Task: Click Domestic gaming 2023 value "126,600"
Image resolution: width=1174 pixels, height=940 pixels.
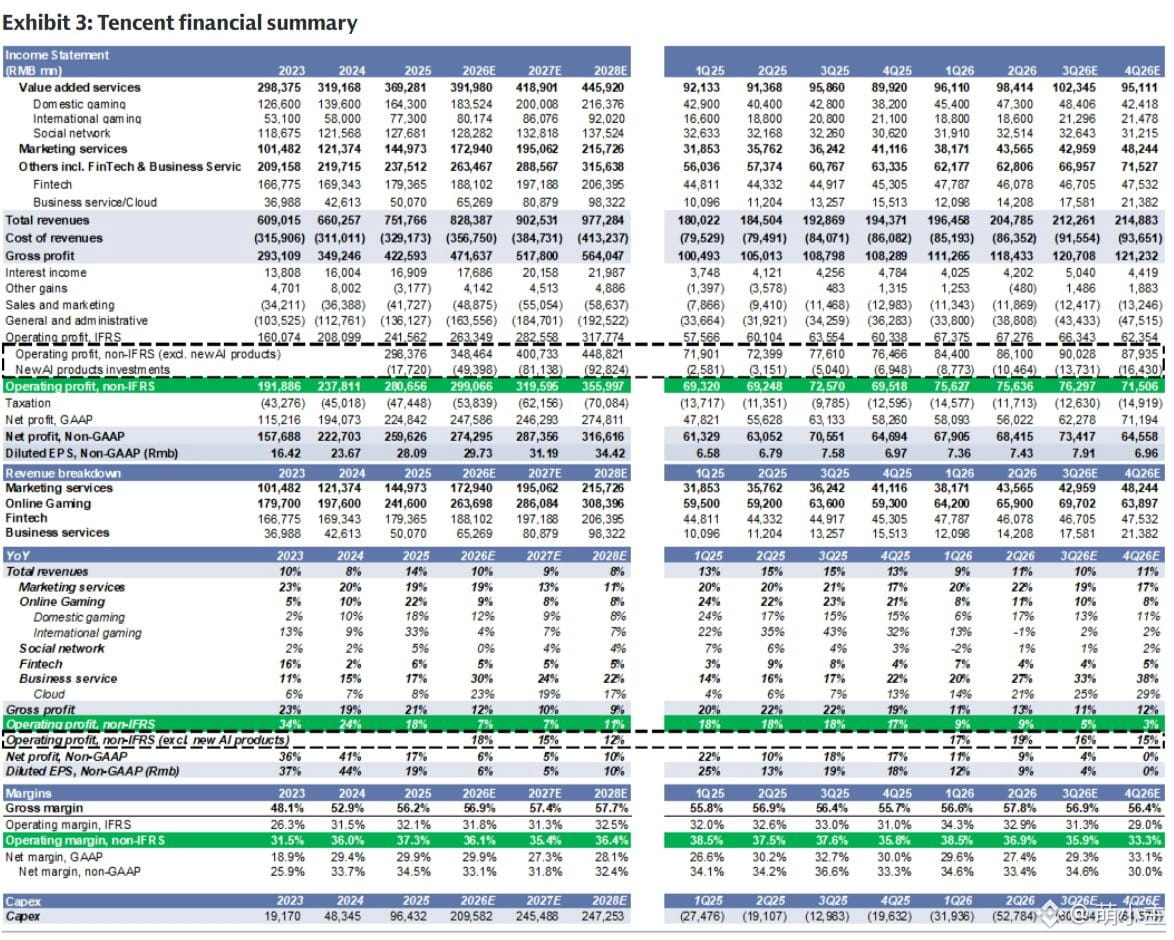Action: pos(279,104)
